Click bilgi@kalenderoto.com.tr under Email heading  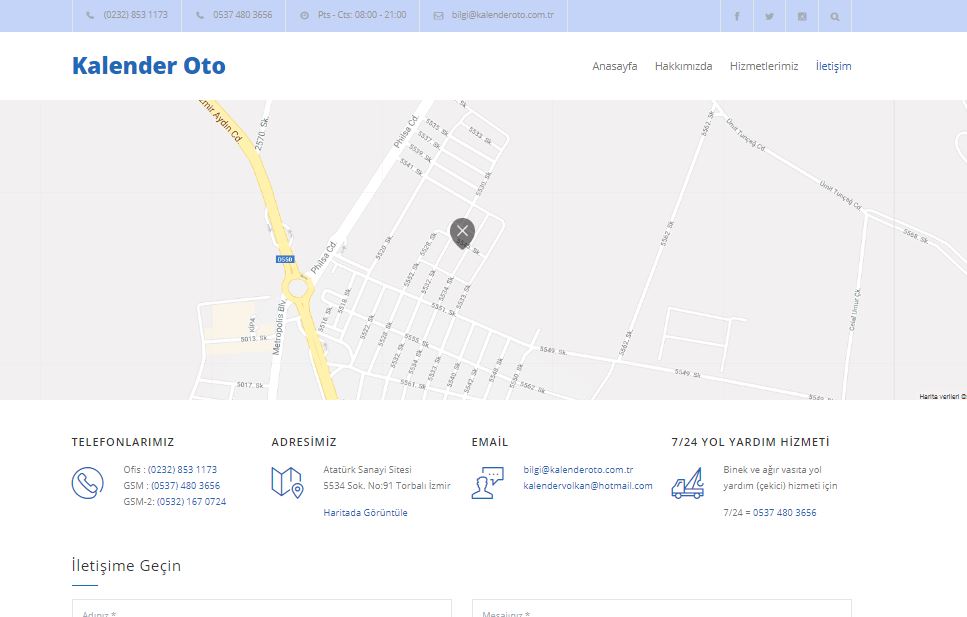578,470
